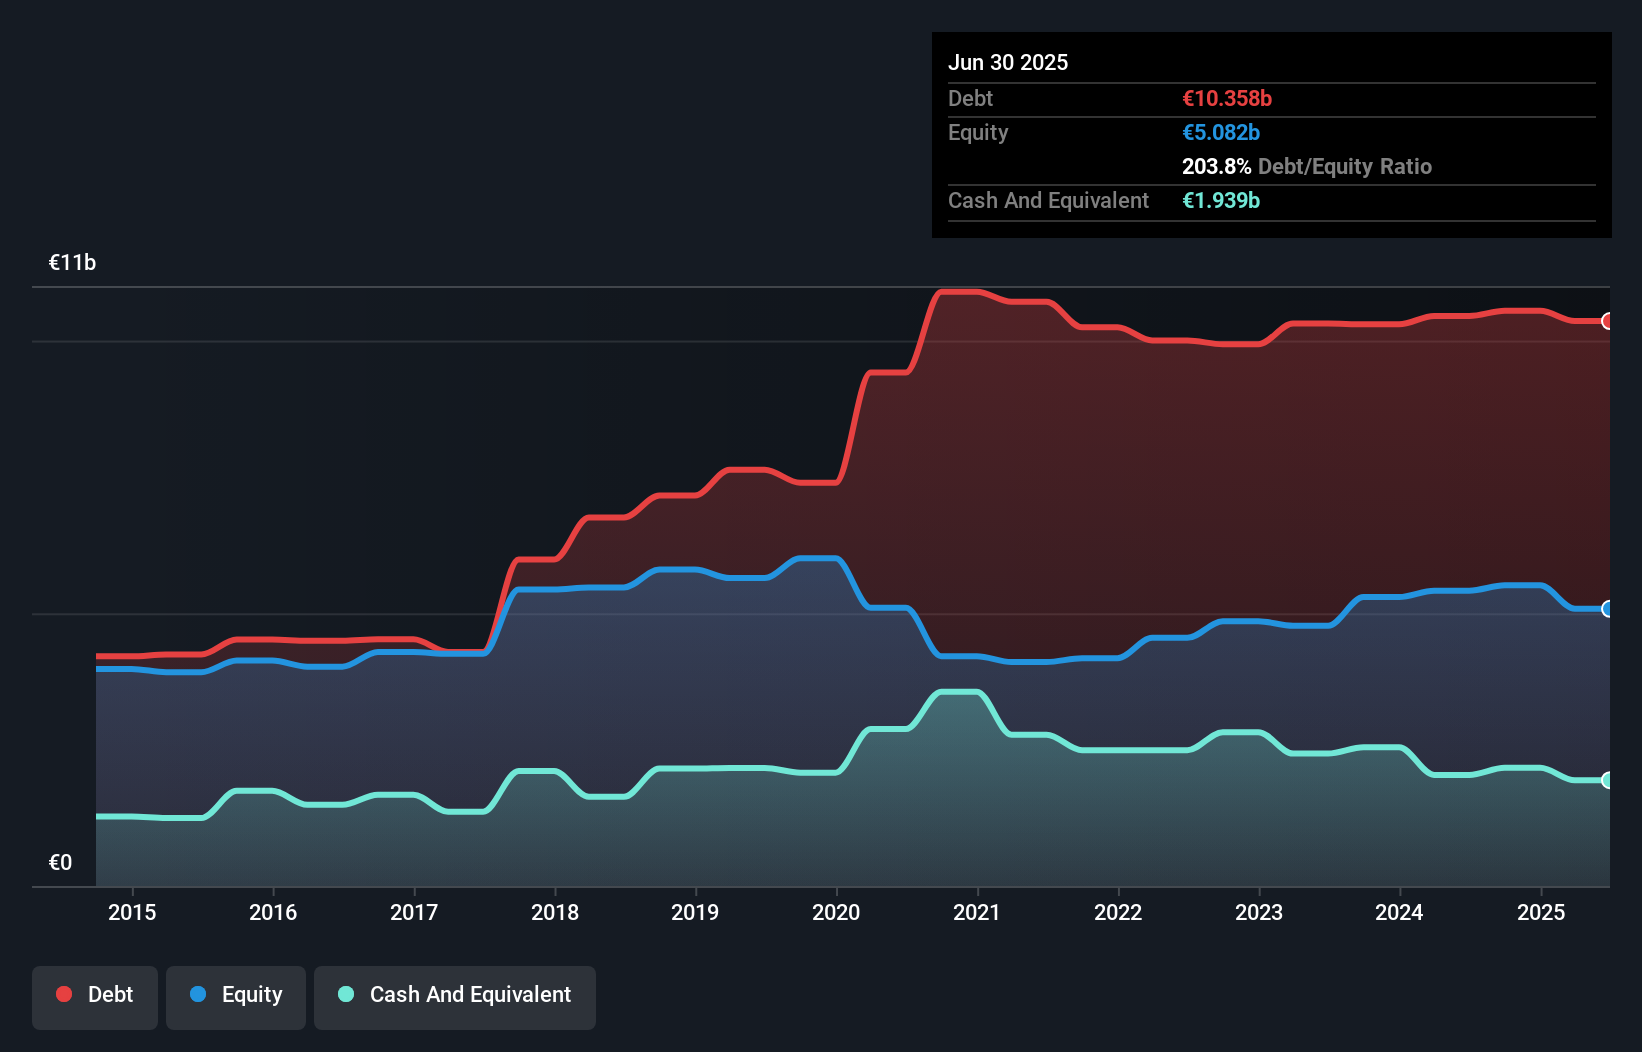
Task: Select the 2020 year label on axis
Action: [836, 912]
